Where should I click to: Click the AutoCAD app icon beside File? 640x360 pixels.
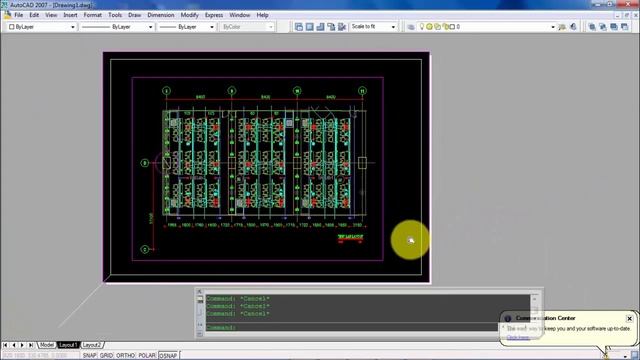pos(7,15)
